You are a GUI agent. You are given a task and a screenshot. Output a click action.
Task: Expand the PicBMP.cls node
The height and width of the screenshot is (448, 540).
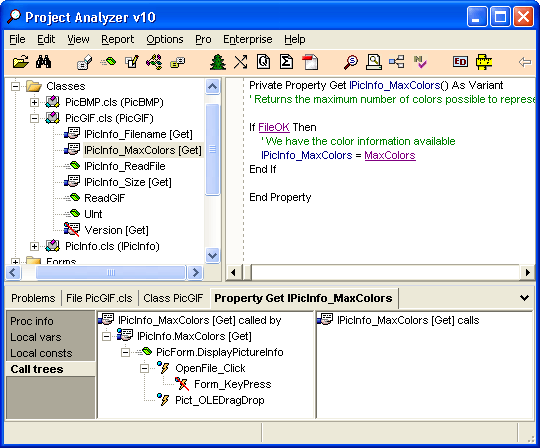point(34,102)
